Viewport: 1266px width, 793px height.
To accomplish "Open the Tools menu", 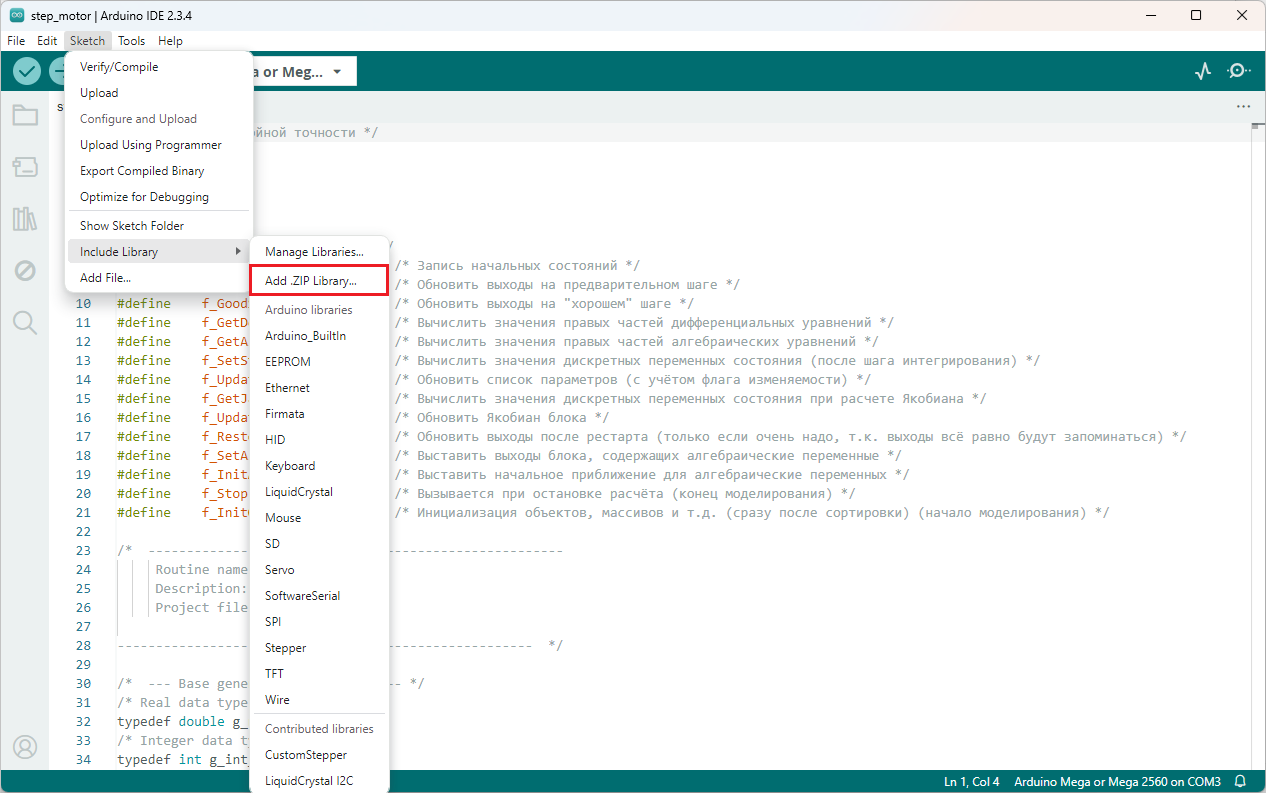I will [131, 41].
